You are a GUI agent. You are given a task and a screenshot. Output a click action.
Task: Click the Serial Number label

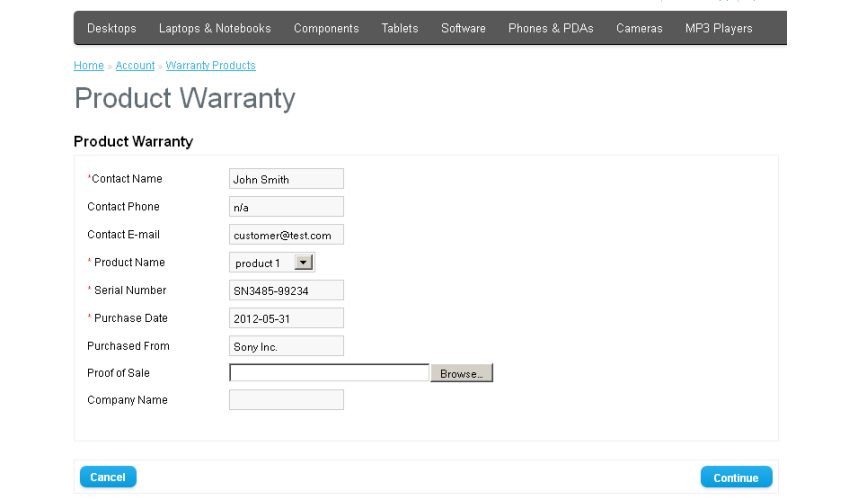130,290
